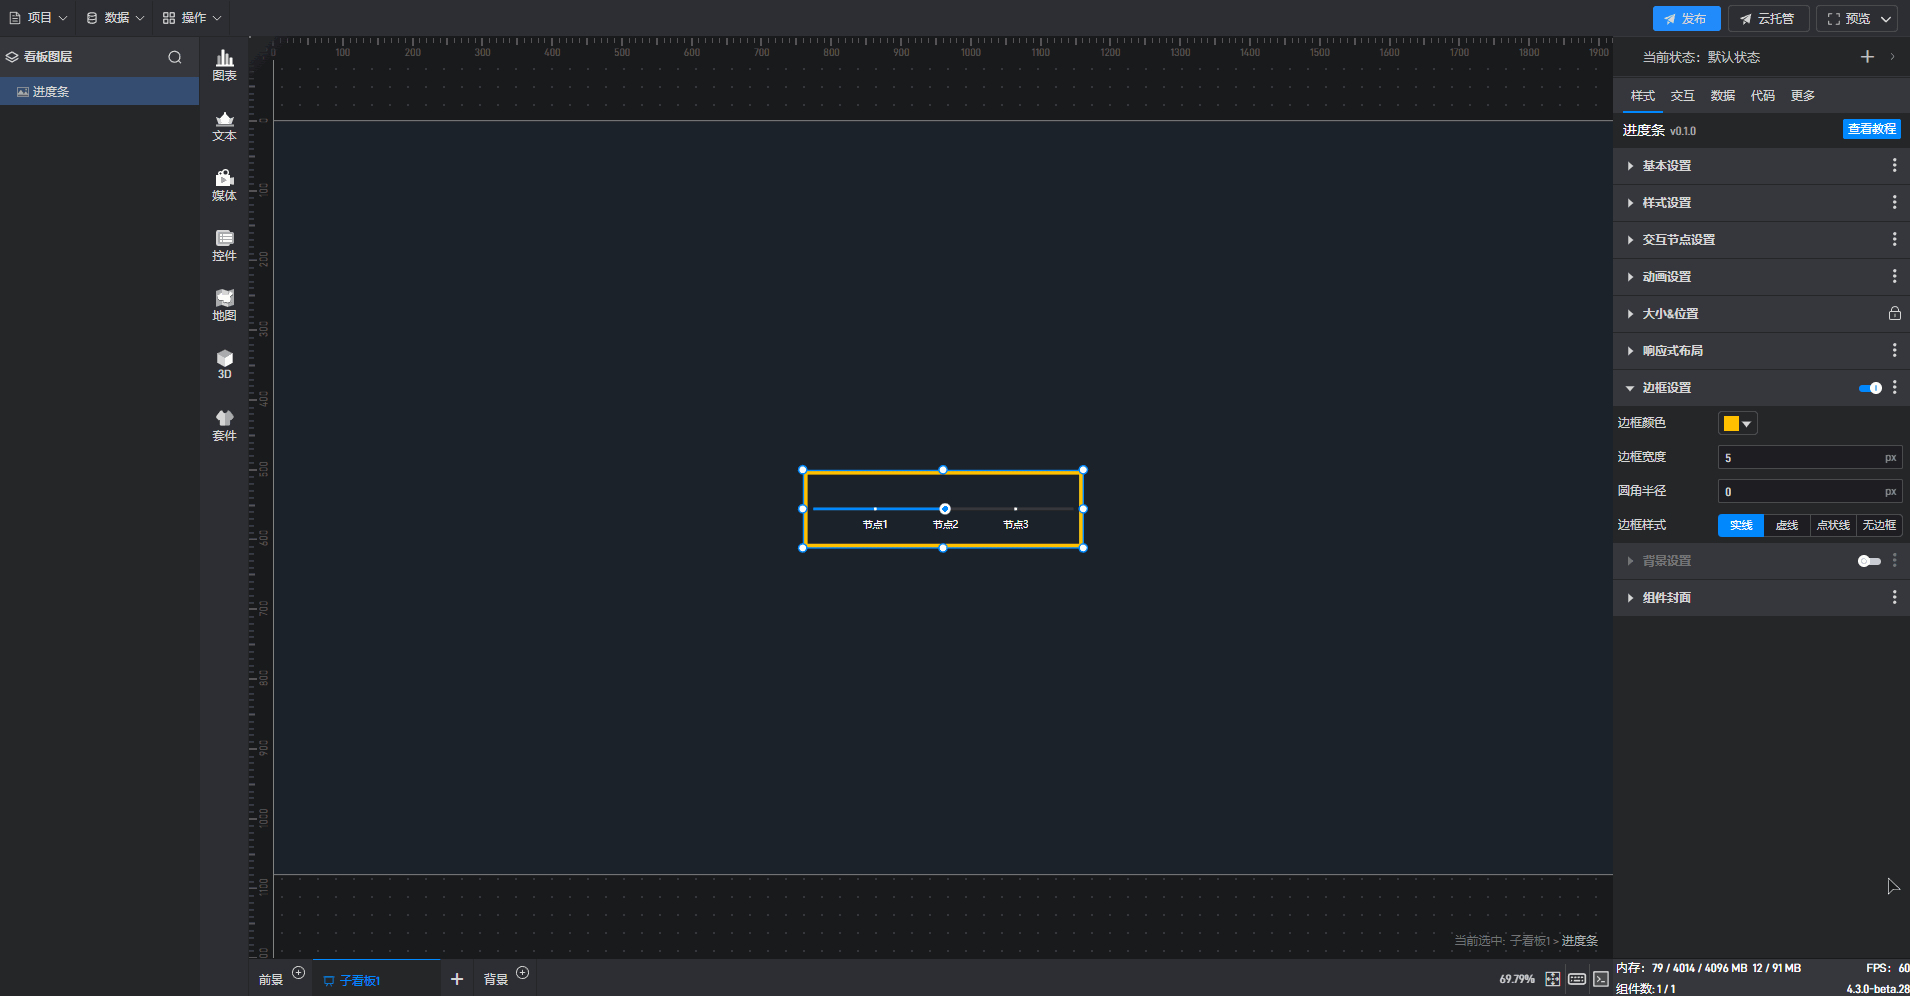Viewport: 1910px width, 996px height.
Task: Open the more-options dots for 基本设置
Action: click(x=1894, y=165)
